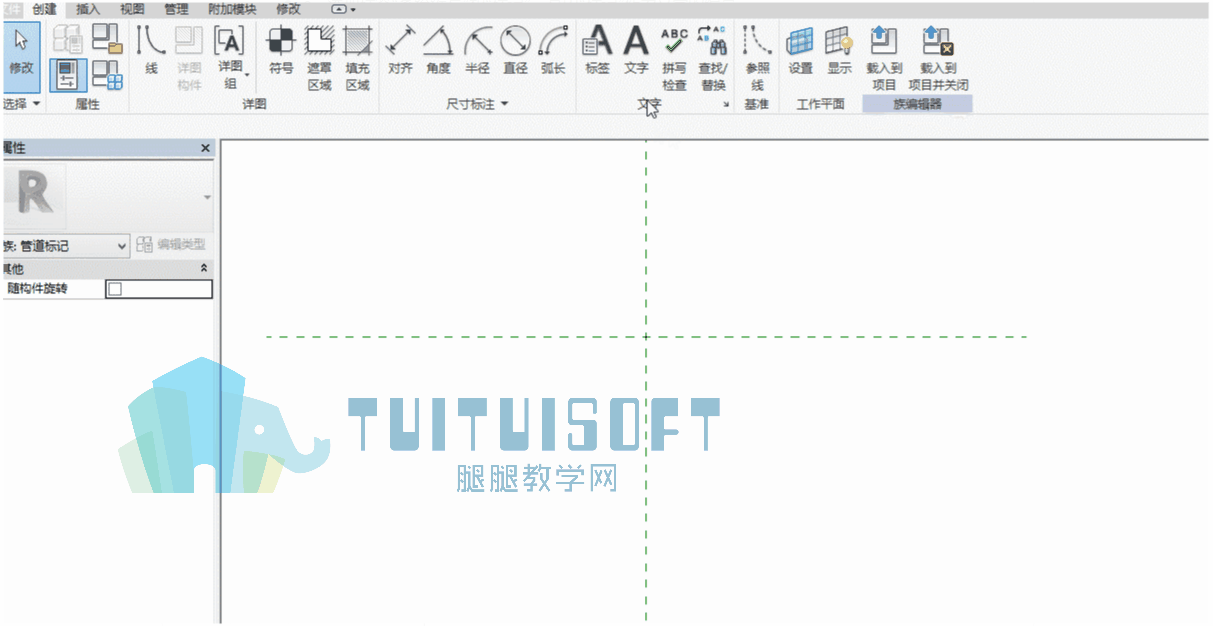Open 查找/替换 (Find/Replace)
This screenshot has width=1213, height=626.
tap(713, 59)
